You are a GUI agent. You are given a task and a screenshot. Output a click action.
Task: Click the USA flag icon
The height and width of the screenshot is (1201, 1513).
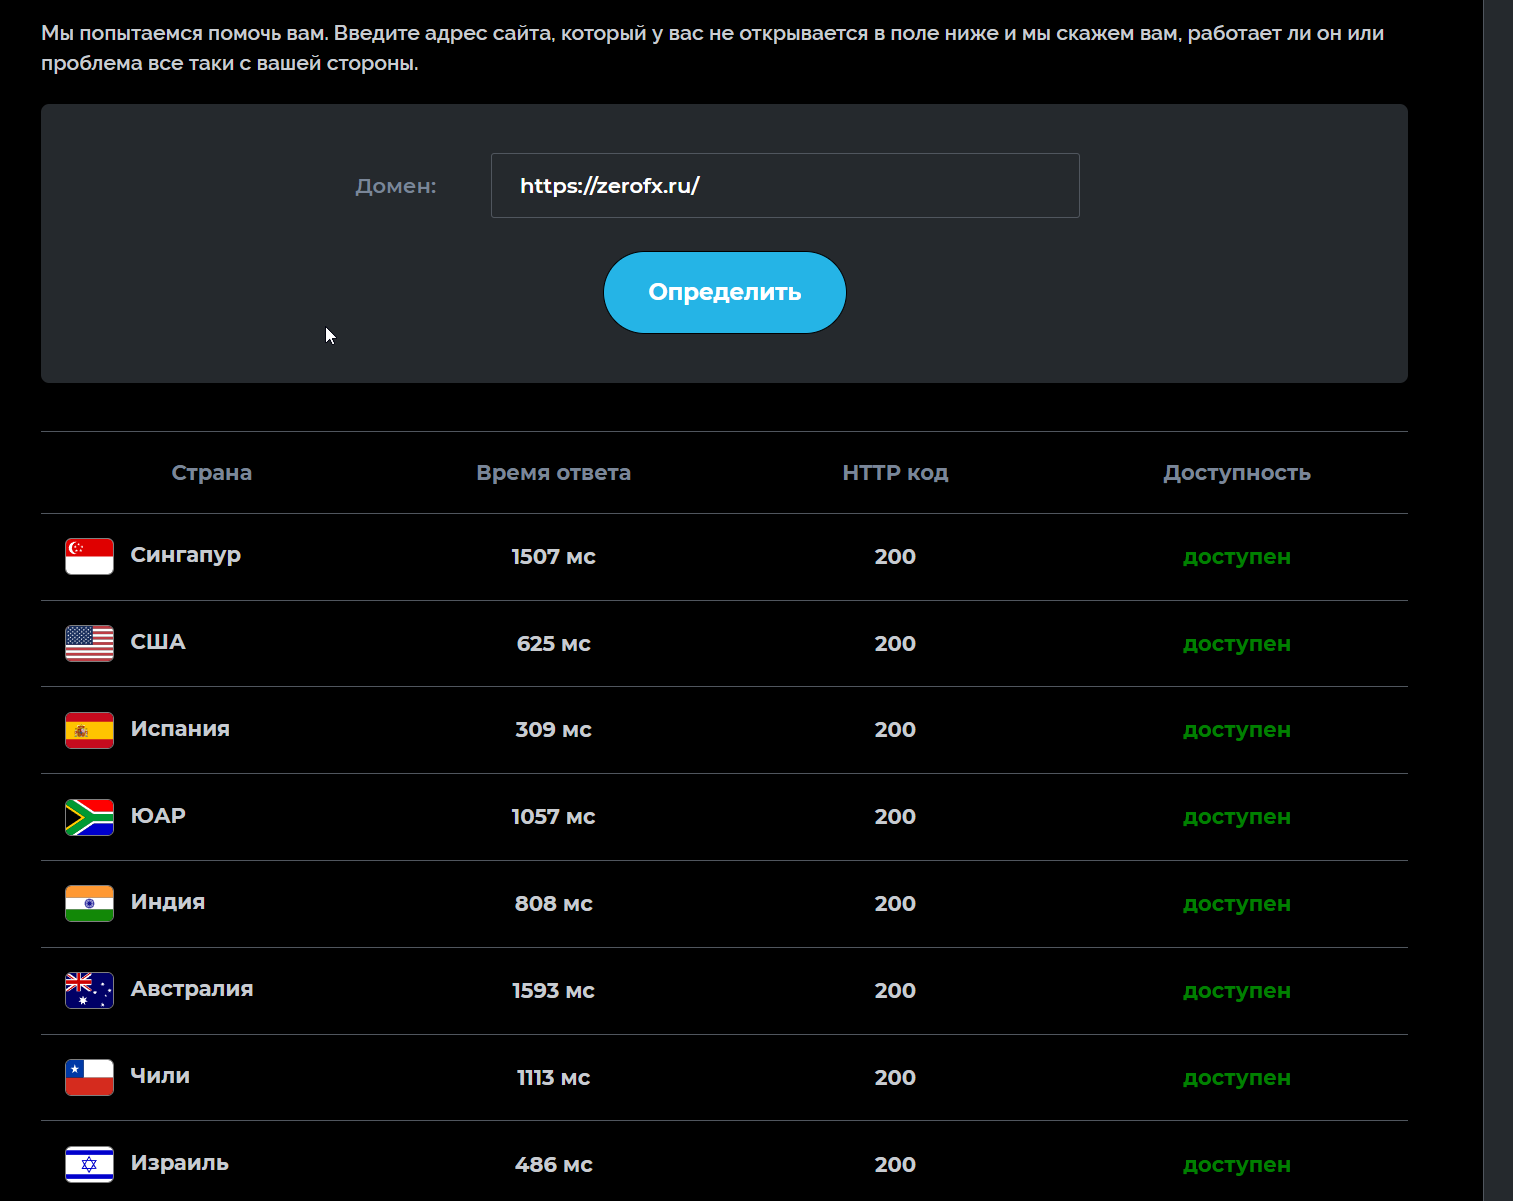[x=89, y=643]
